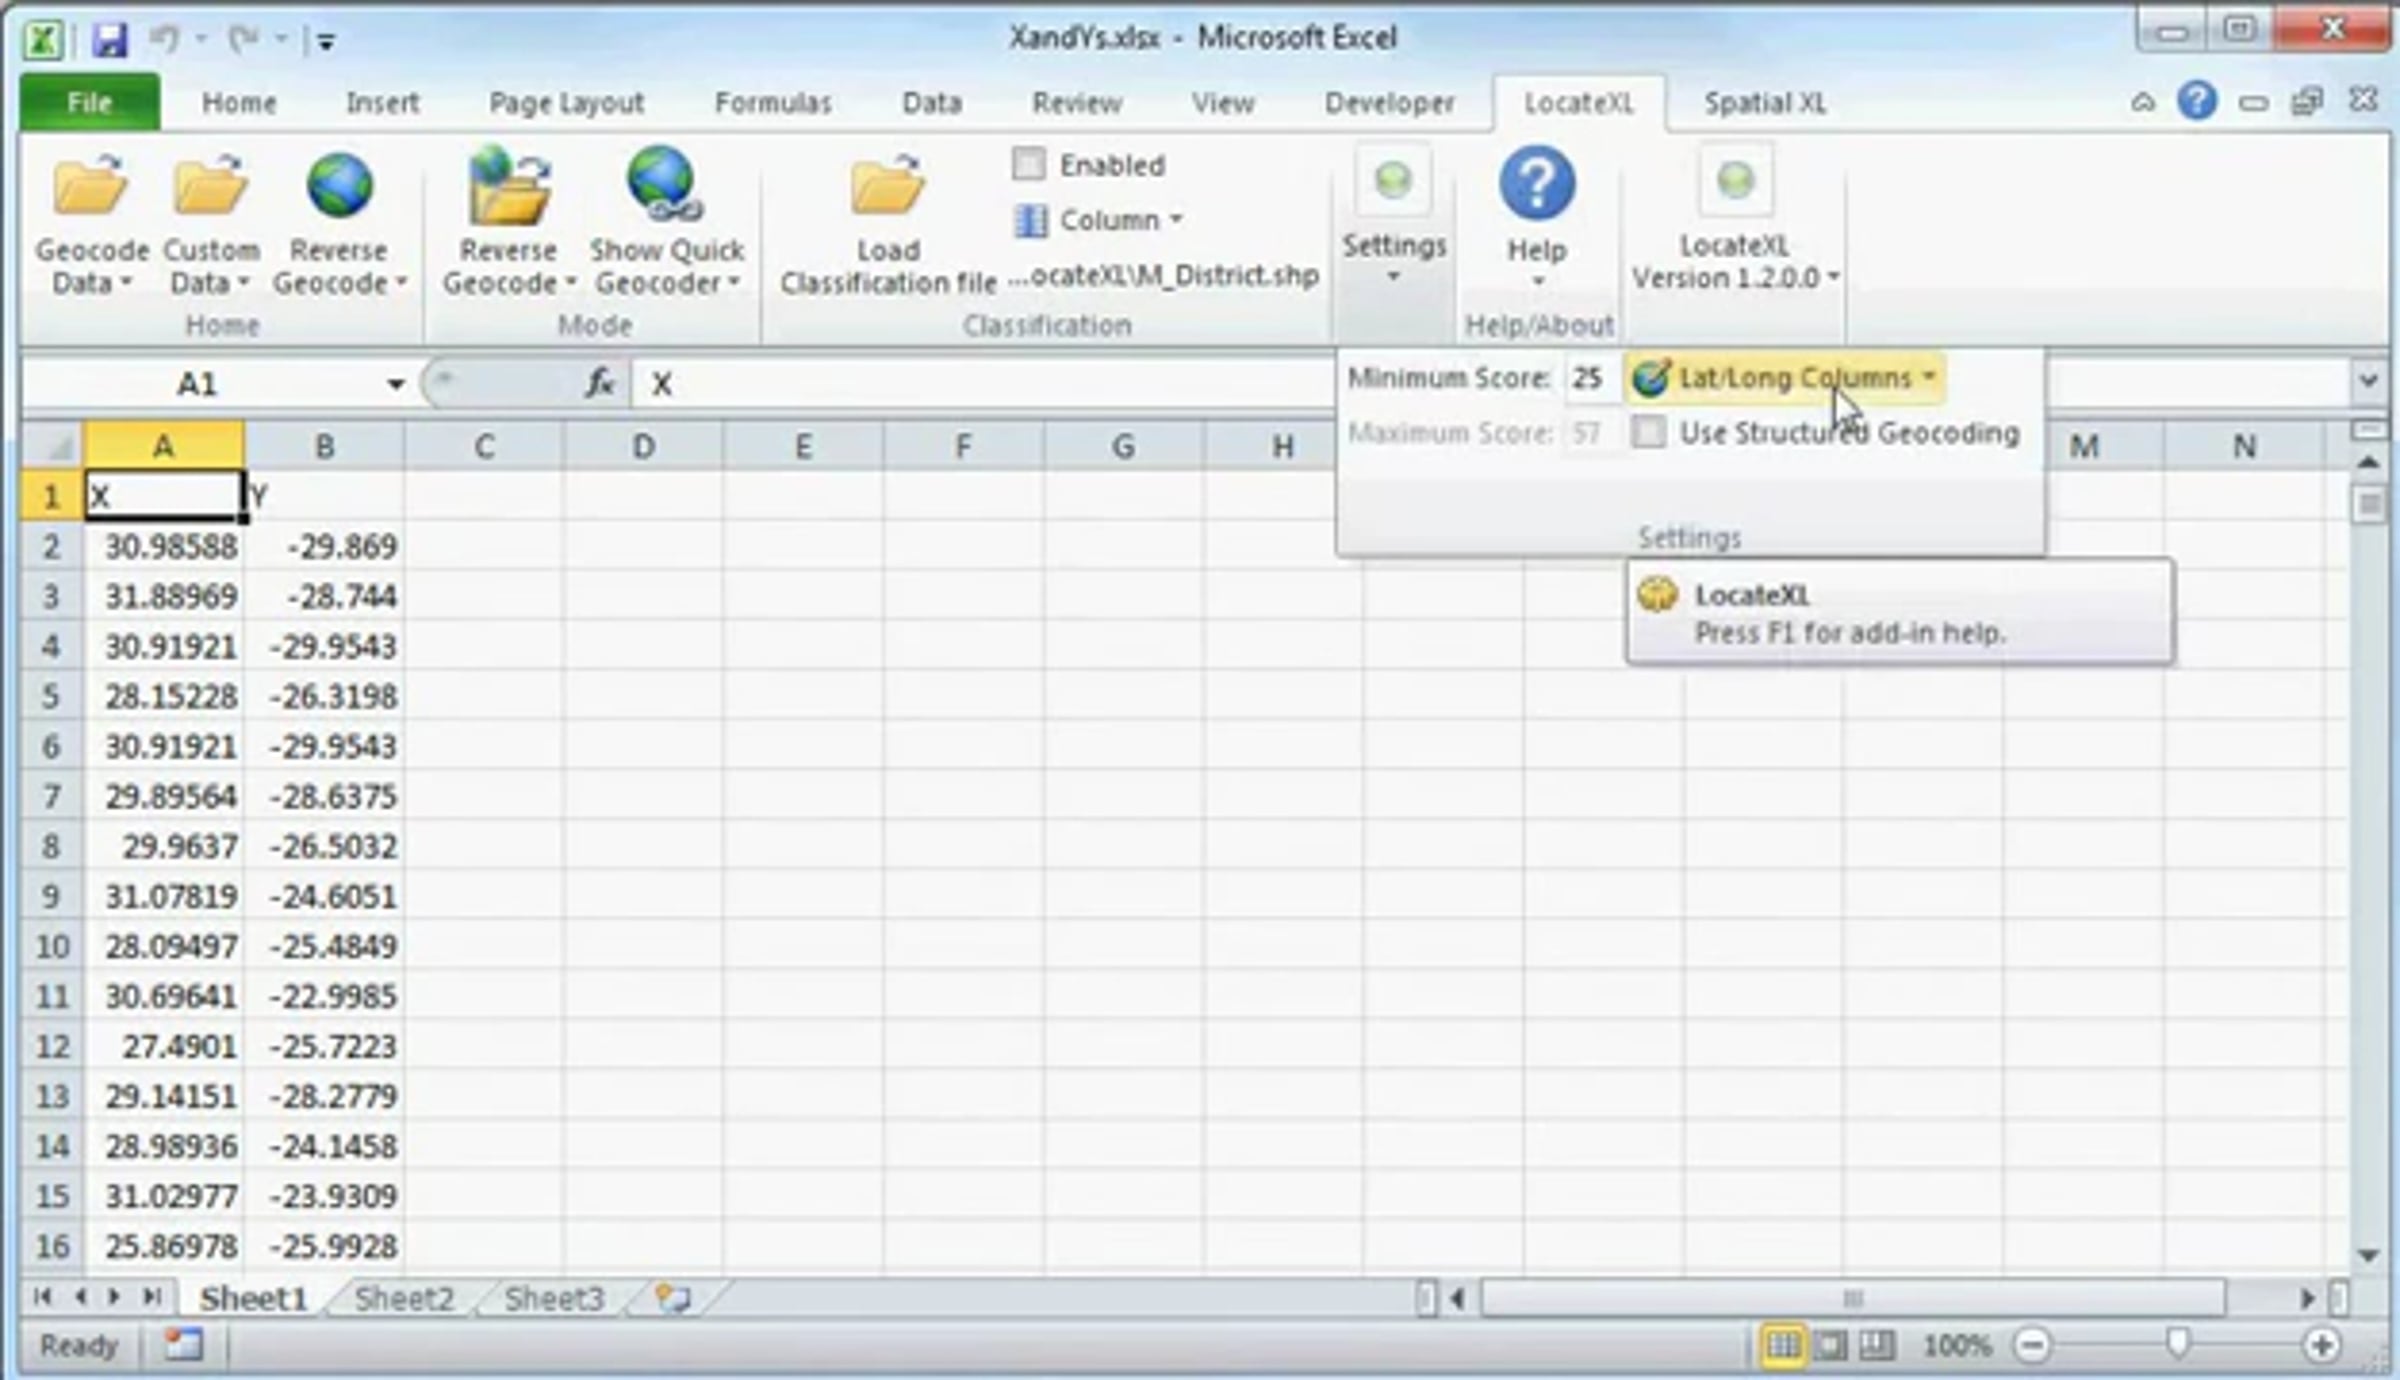The width and height of the screenshot is (2400, 1380).
Task: Select cell containing -28.744
Action: (325, 596)
